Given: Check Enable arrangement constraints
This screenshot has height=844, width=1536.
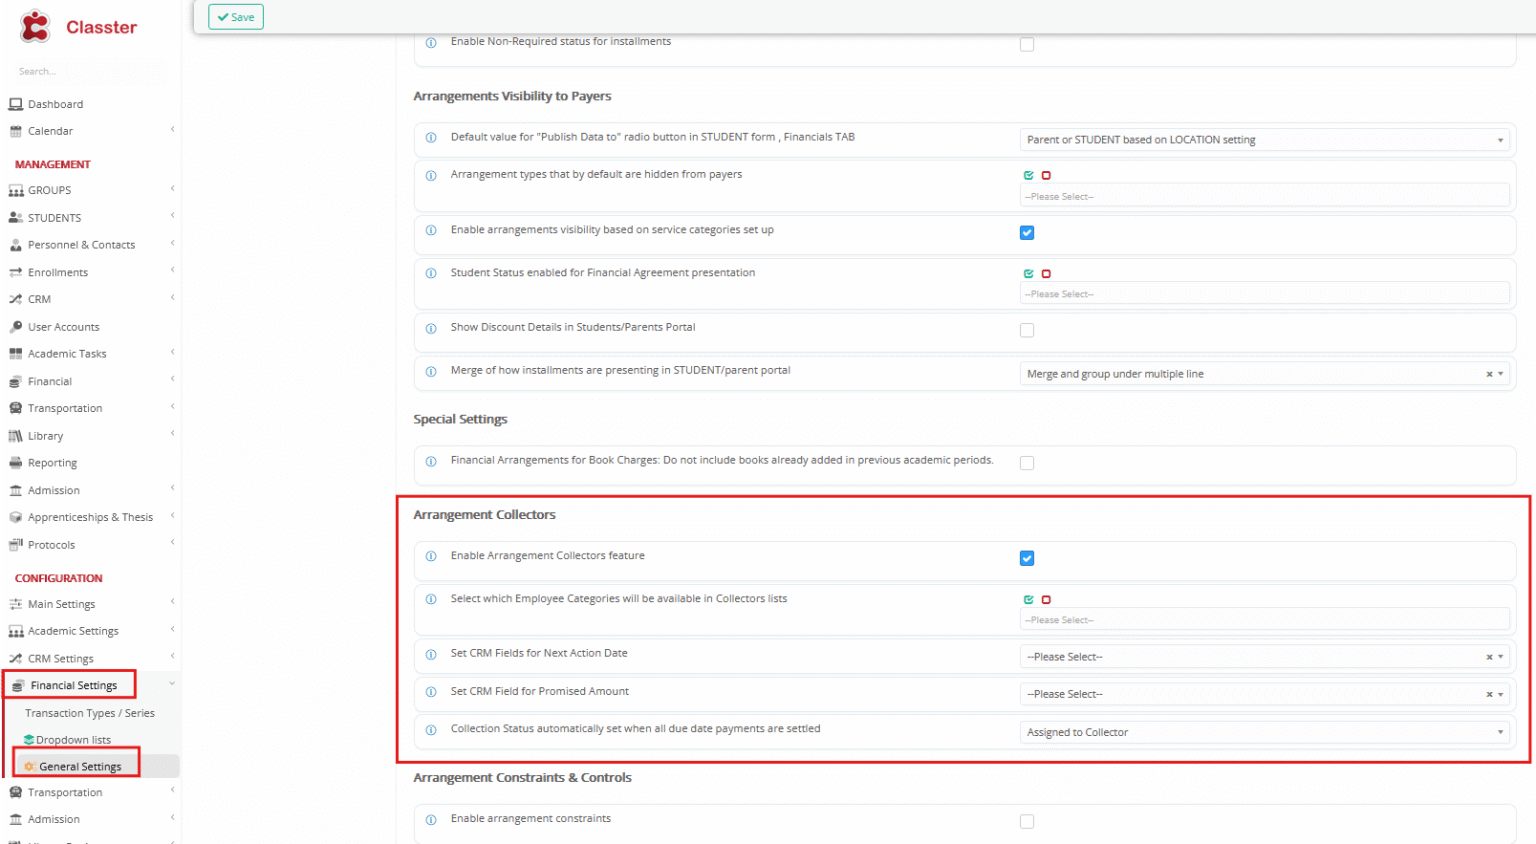Looking at the screenshot, I should (x=1027, y=821).
